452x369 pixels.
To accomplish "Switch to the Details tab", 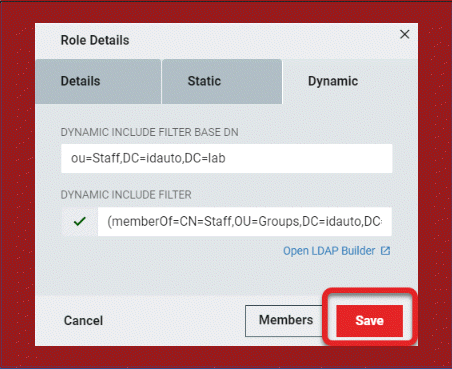I will pyautogui.click(x=98, y=81).
